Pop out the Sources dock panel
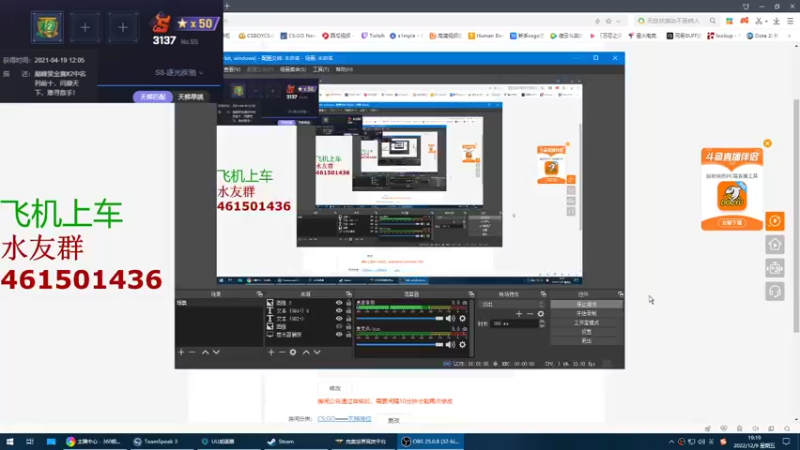Viewport: 800px width, 450px height. 348,294
